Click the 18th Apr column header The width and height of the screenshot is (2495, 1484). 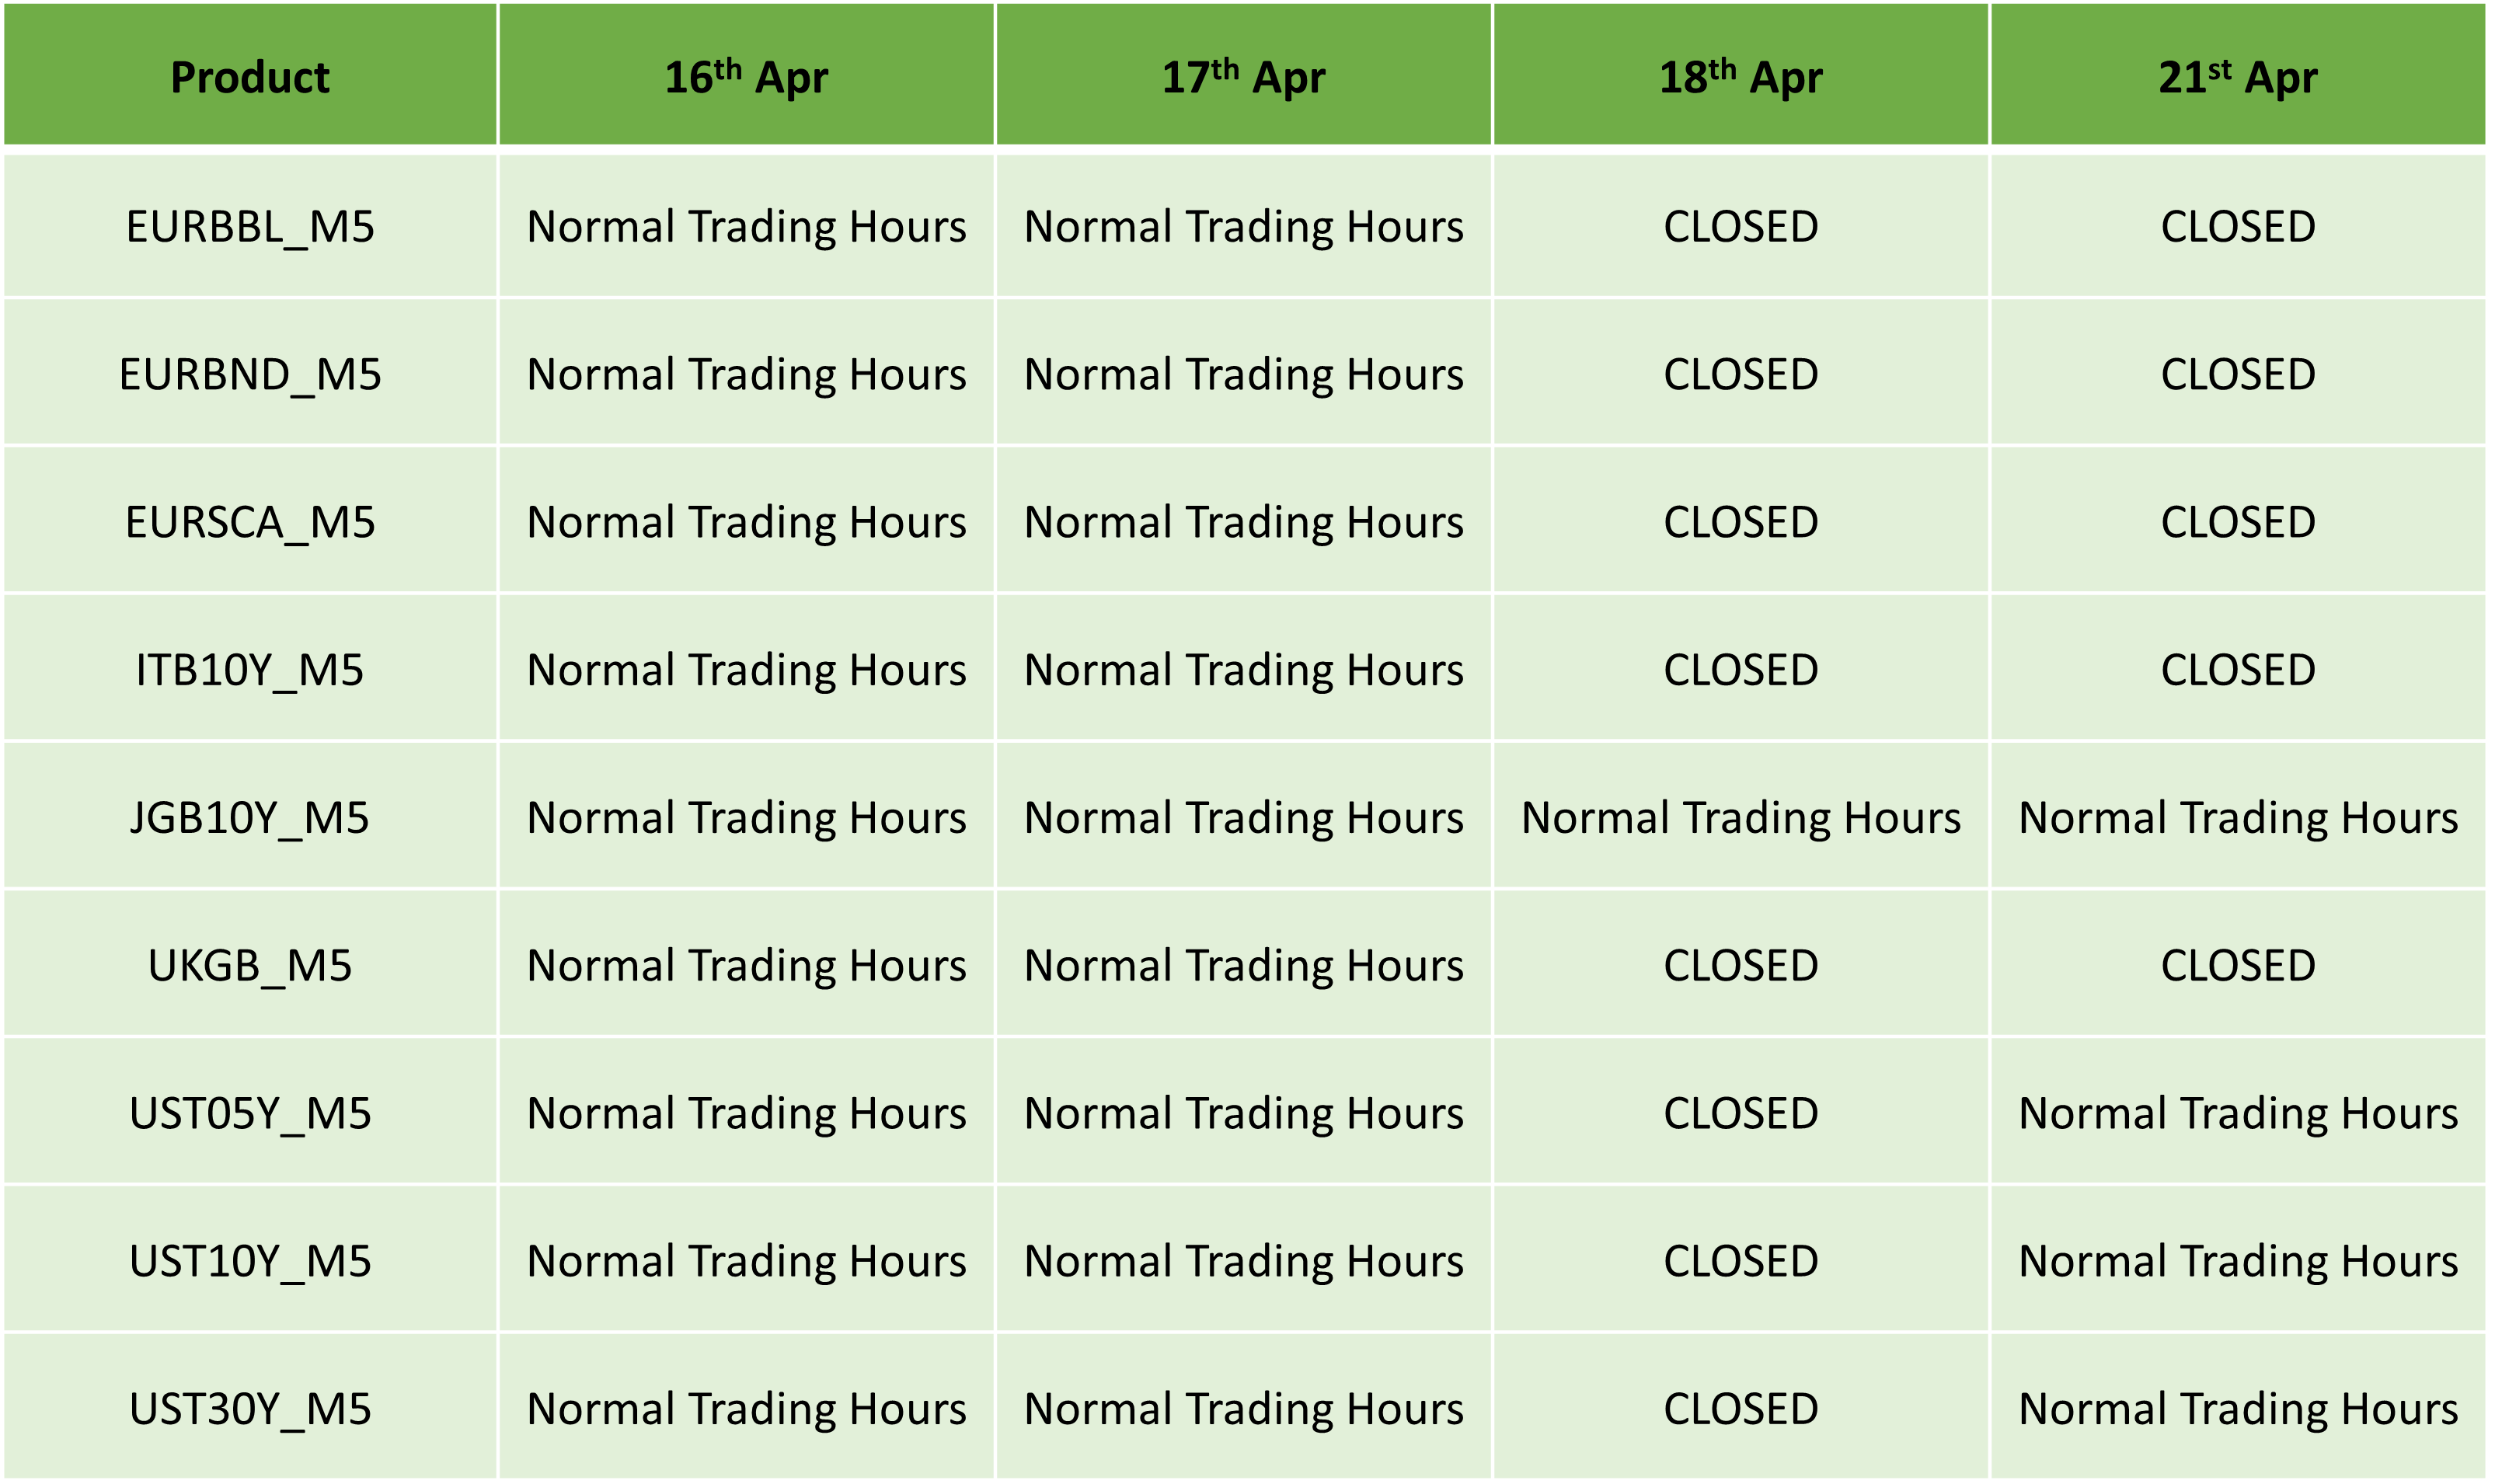1740,75
